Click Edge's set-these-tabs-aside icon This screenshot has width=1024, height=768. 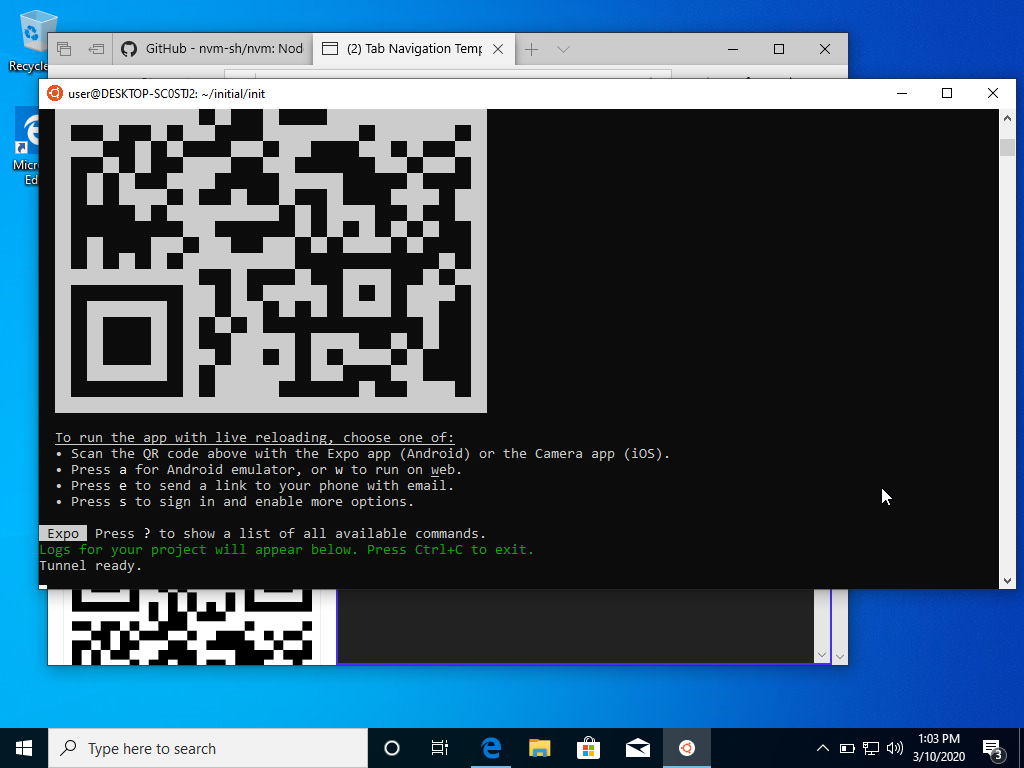pos(96,49)
